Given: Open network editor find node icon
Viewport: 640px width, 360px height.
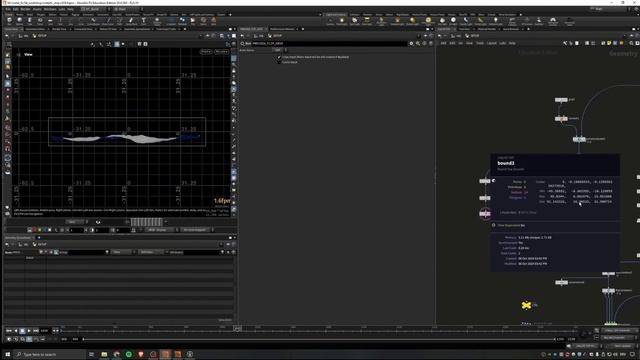Looking at the screenshot, I should click(x=631, y=43).
